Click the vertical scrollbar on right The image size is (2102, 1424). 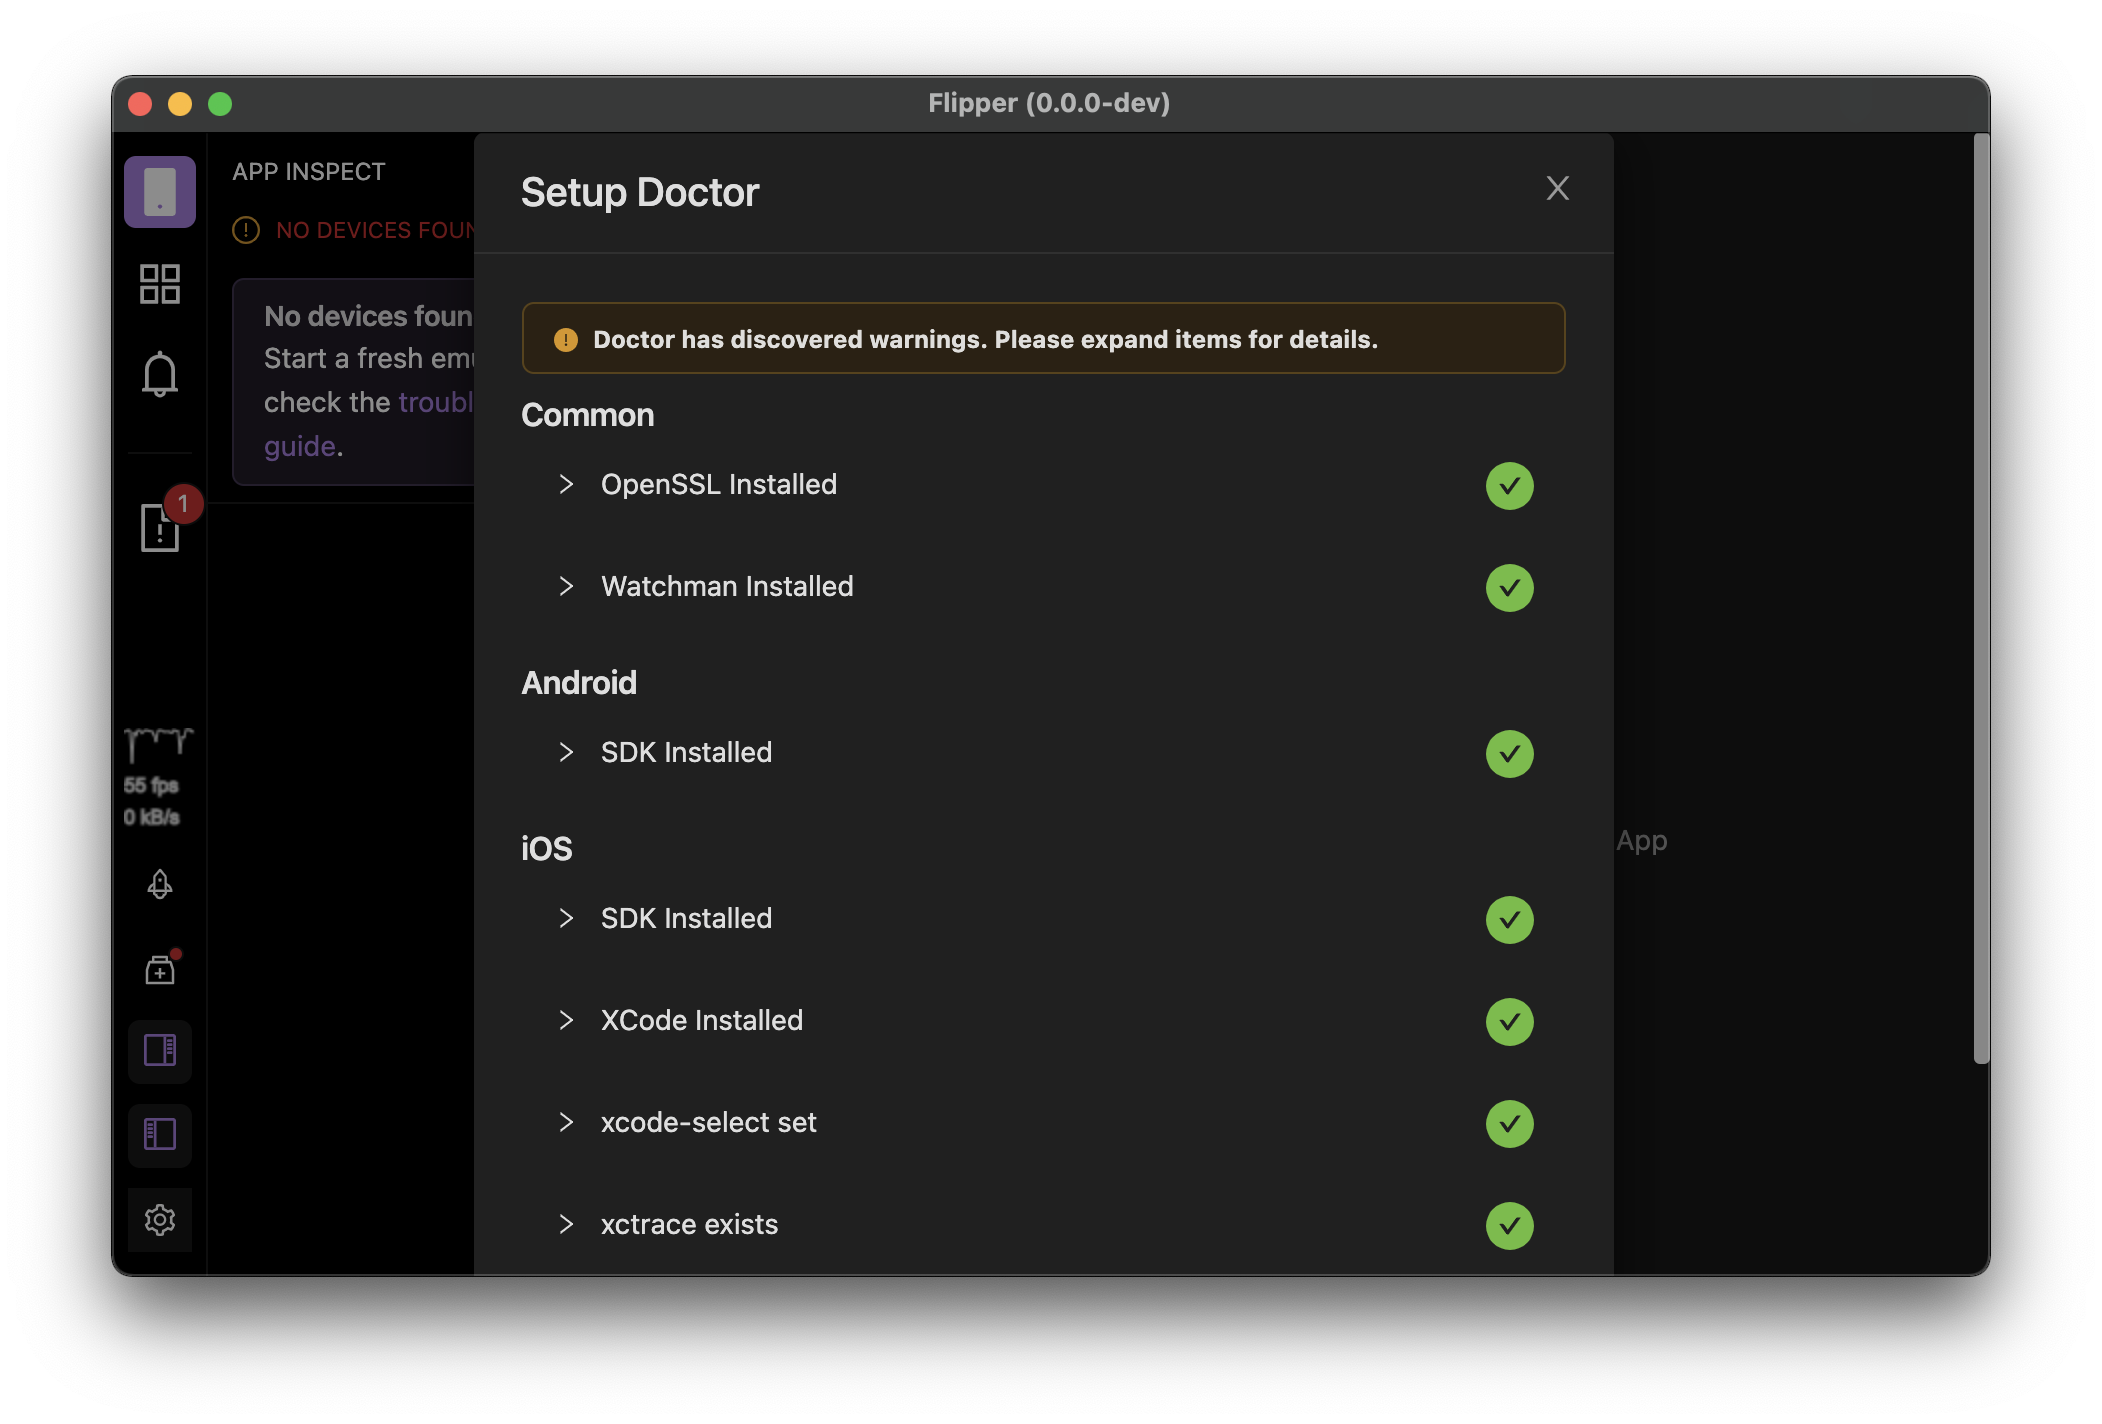(1980, 600)
